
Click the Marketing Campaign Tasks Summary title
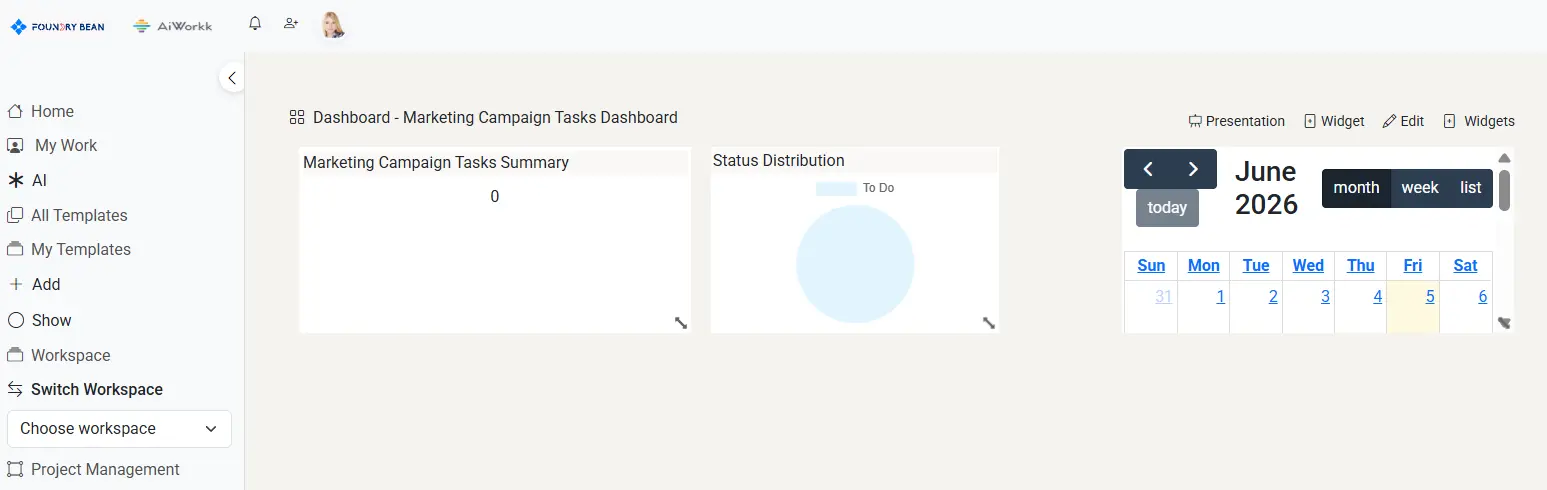coord(436,162)
